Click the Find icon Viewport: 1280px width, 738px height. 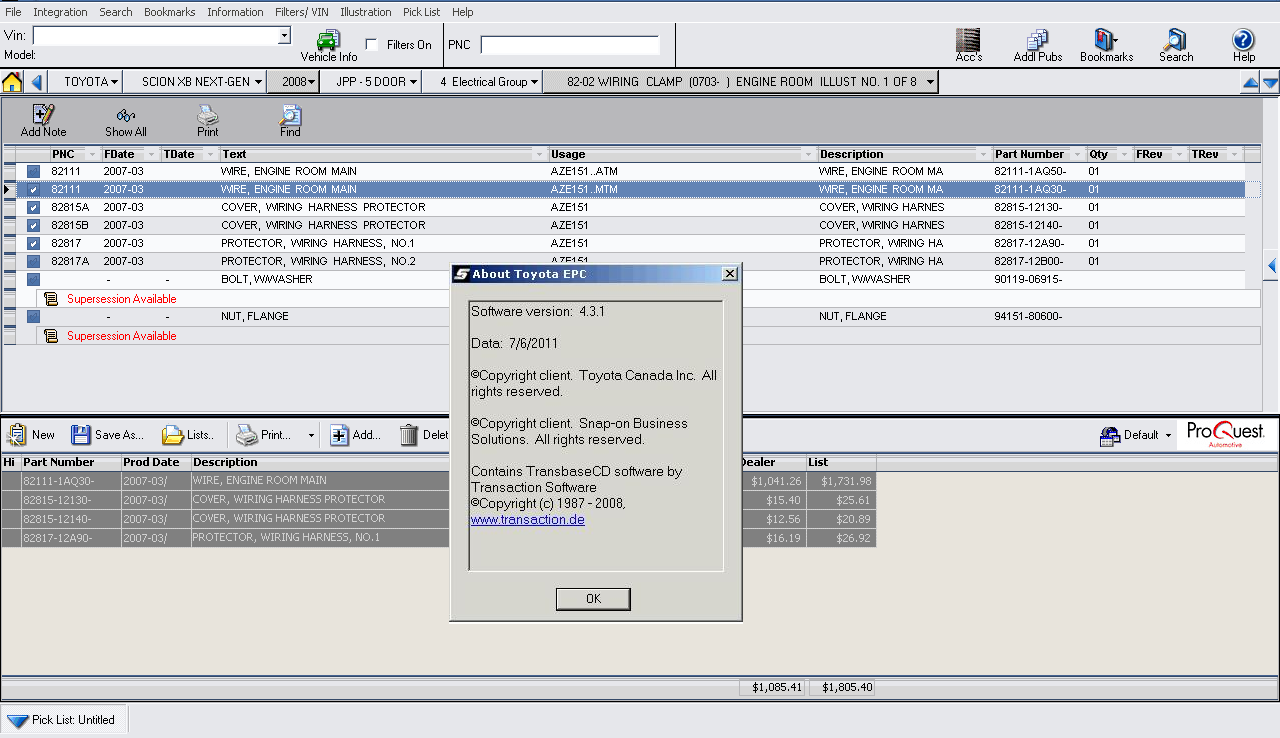coord(290,121)
